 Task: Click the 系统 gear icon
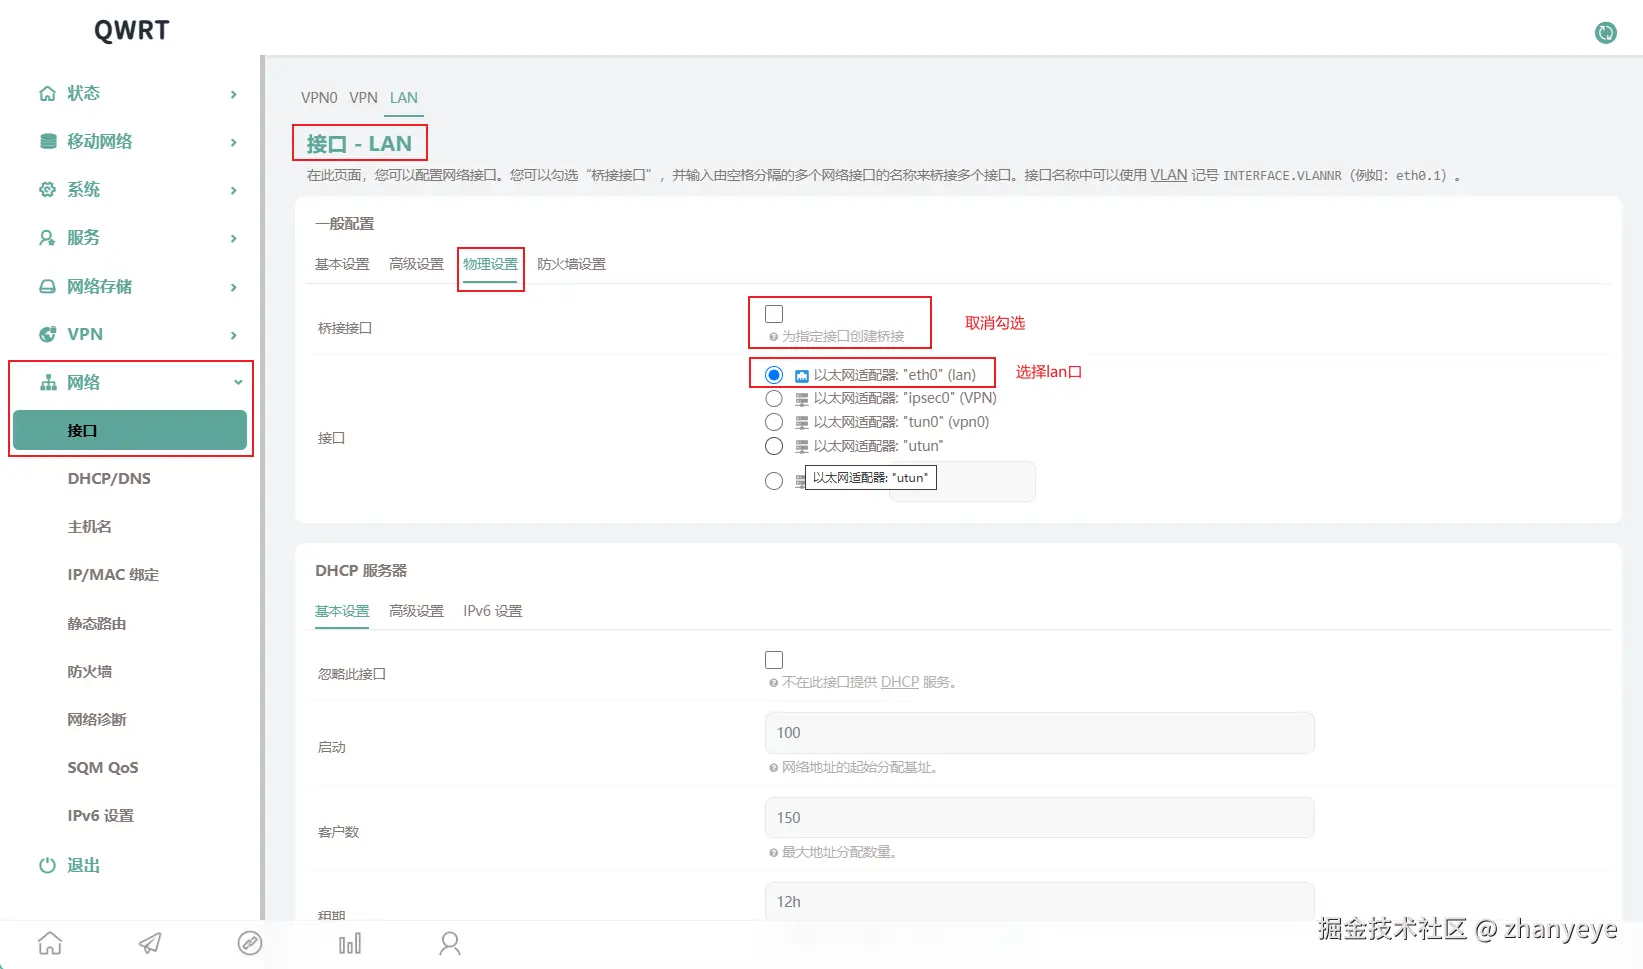[47, 189]
